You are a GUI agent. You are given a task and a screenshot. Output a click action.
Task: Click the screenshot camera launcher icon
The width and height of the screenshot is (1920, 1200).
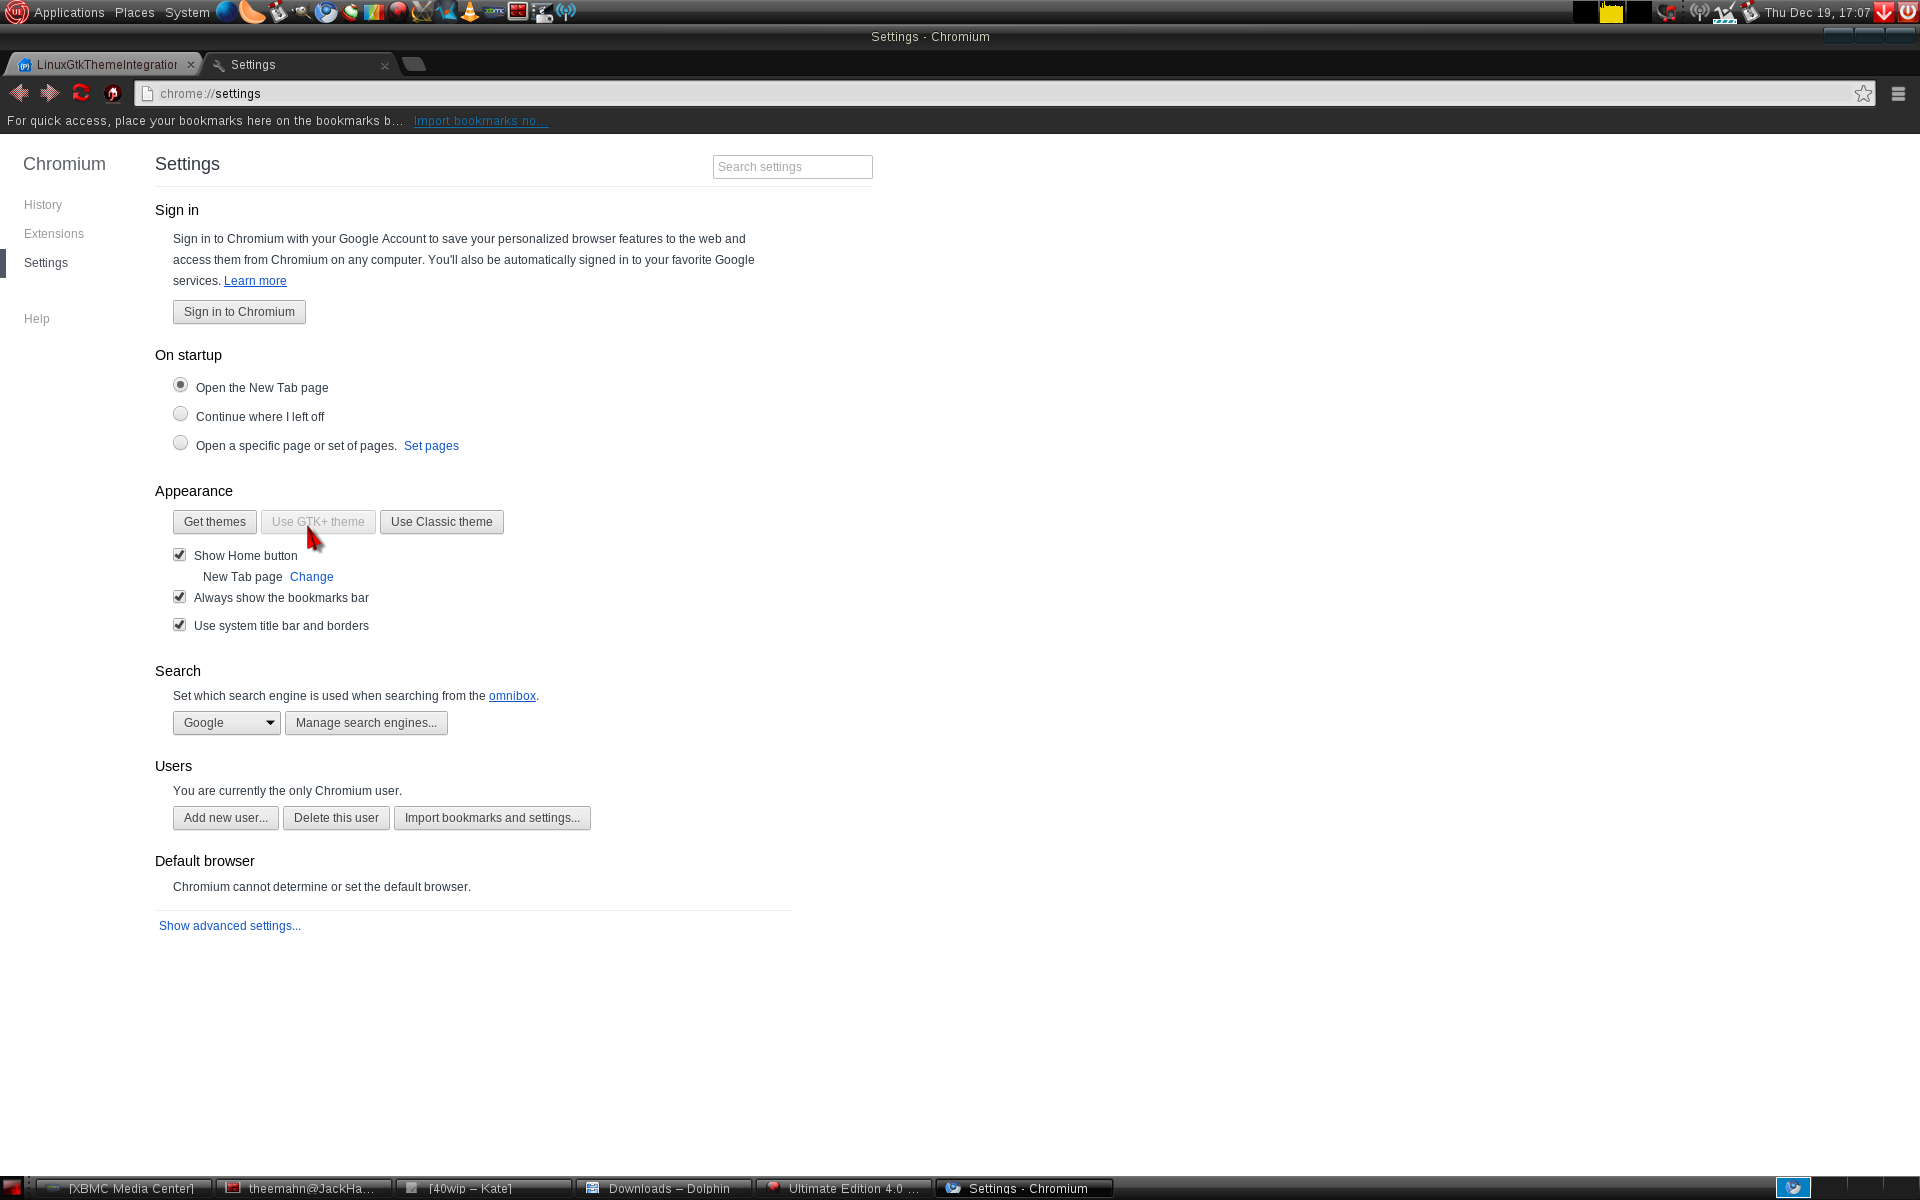[x=542, y=12]
